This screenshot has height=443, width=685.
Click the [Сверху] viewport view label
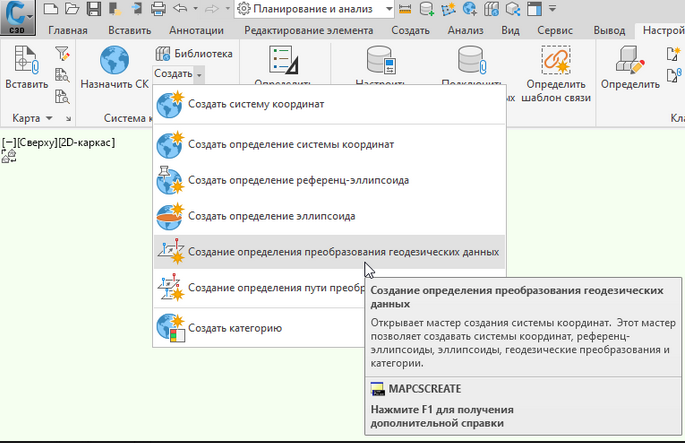34,143
